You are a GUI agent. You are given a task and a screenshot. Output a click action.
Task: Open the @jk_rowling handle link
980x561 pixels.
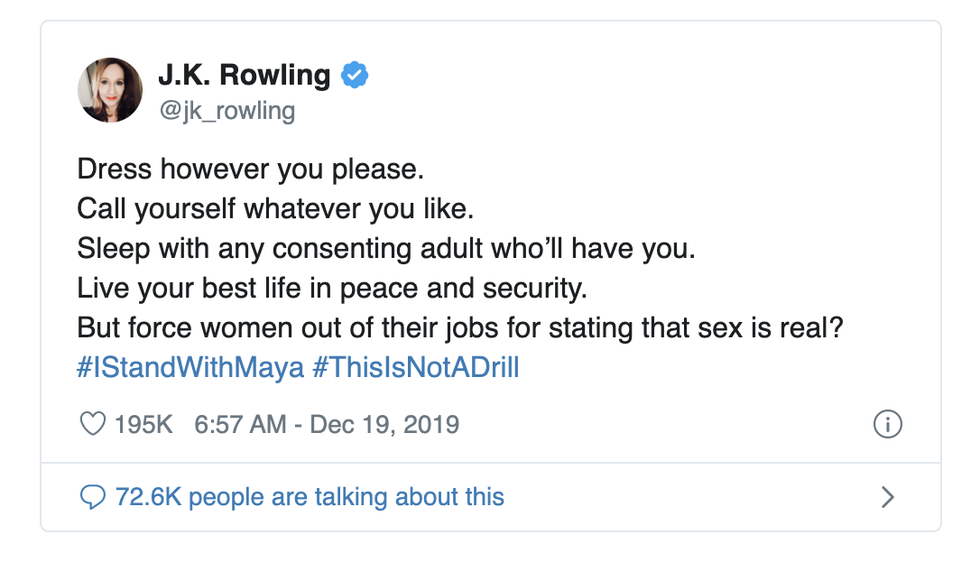click(226, 109)
